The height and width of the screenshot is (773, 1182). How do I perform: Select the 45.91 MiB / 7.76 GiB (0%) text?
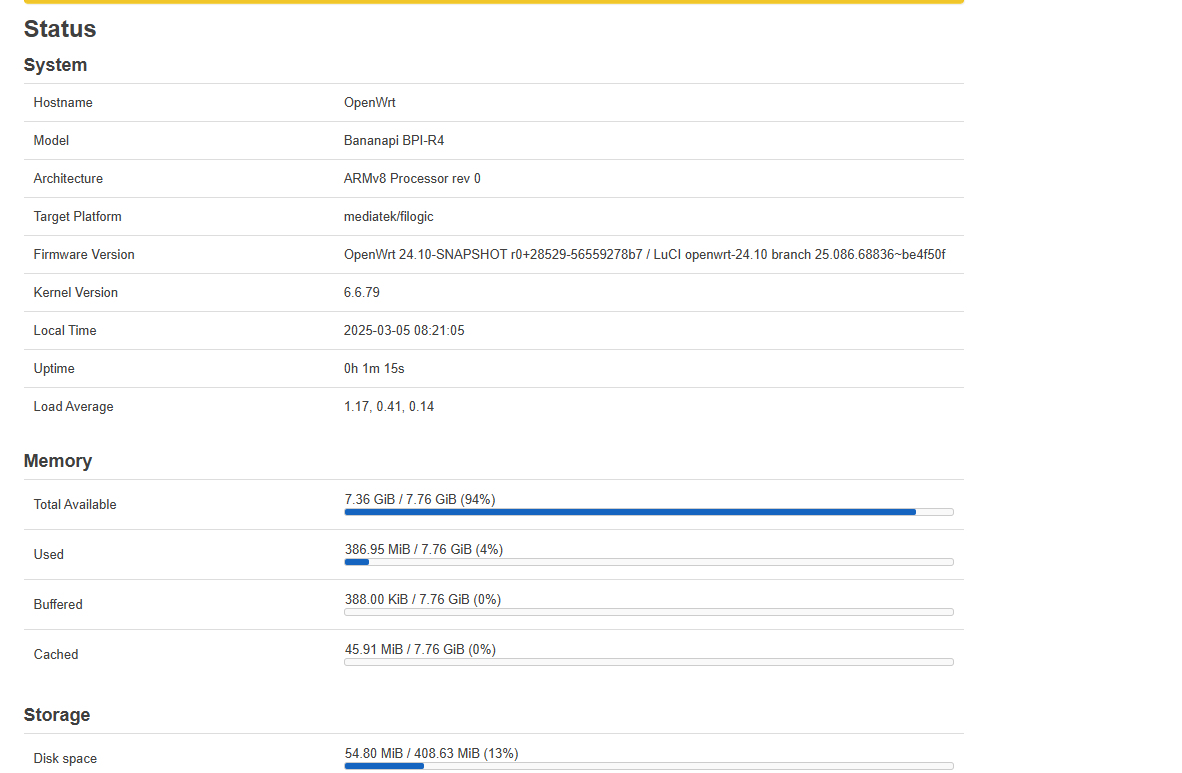(x=420, y=649)
